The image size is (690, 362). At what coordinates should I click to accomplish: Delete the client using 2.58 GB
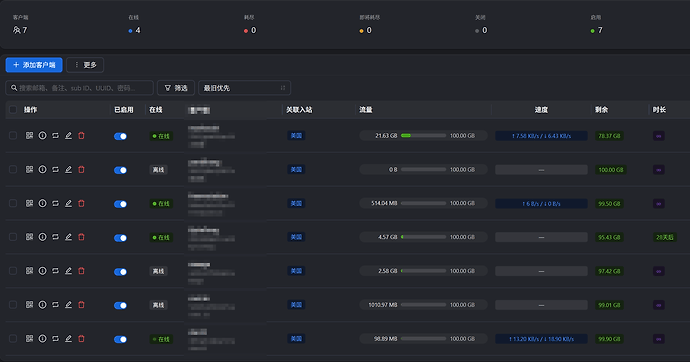coord(81,271)
